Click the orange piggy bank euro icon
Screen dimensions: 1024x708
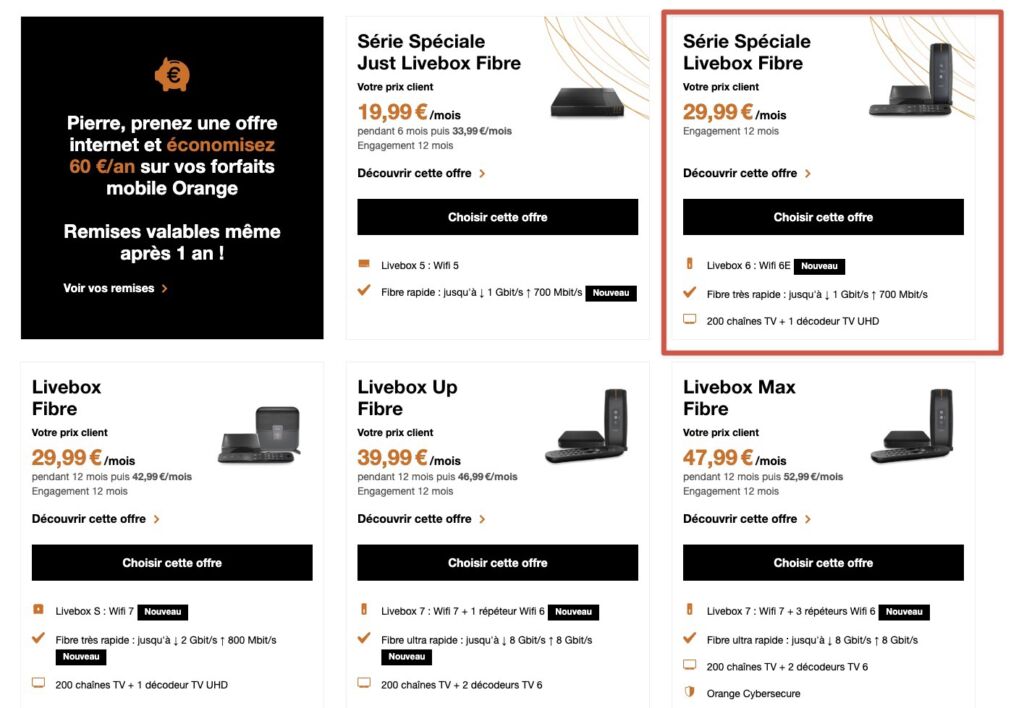coord(172,74)
